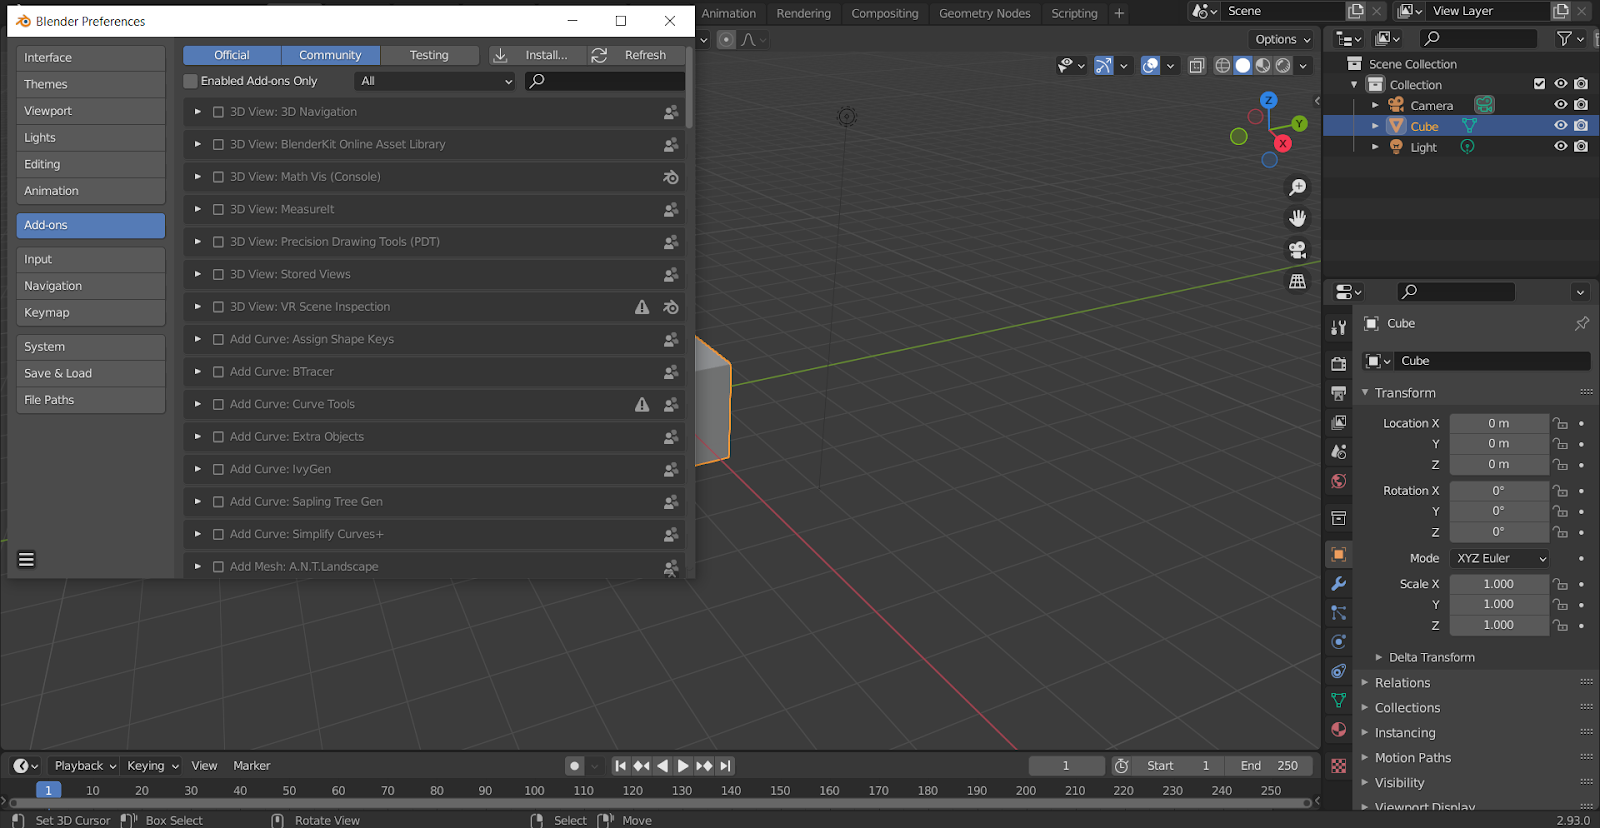The width and height of the screenshot is (1600, 828).
Task: Click the Scale Z value field
Action: click(1499, 625)
